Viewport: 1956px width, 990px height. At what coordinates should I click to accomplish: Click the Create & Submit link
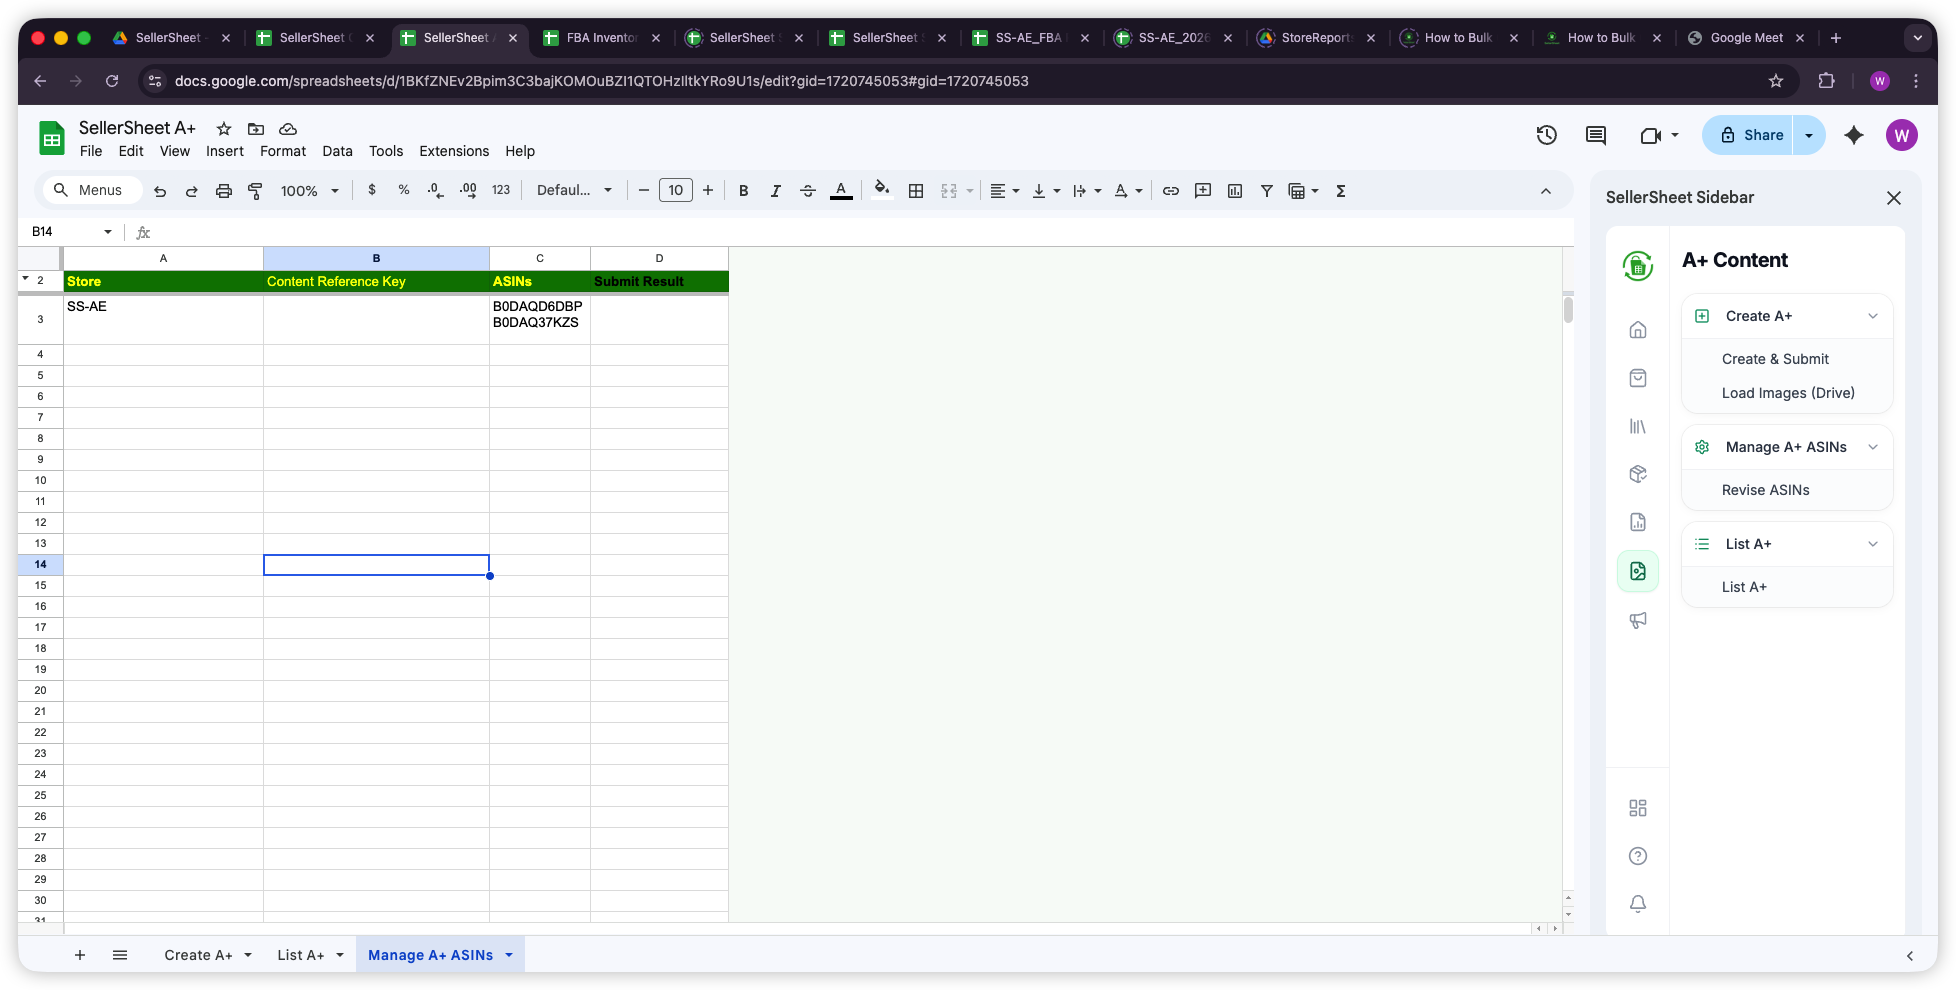[1775, 358]
